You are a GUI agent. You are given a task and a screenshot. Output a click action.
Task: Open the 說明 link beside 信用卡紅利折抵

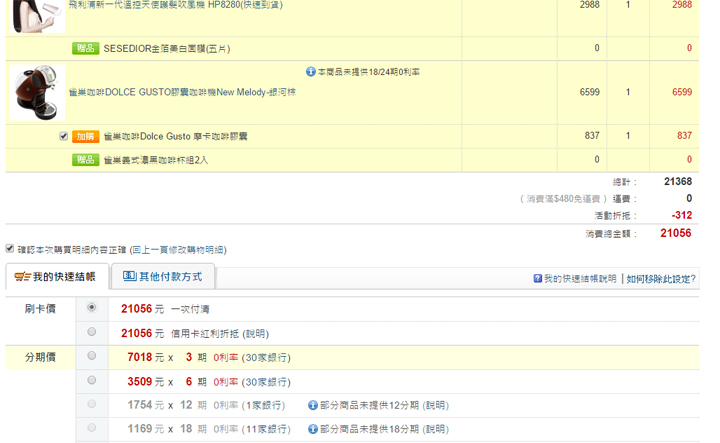click(256, 334)
